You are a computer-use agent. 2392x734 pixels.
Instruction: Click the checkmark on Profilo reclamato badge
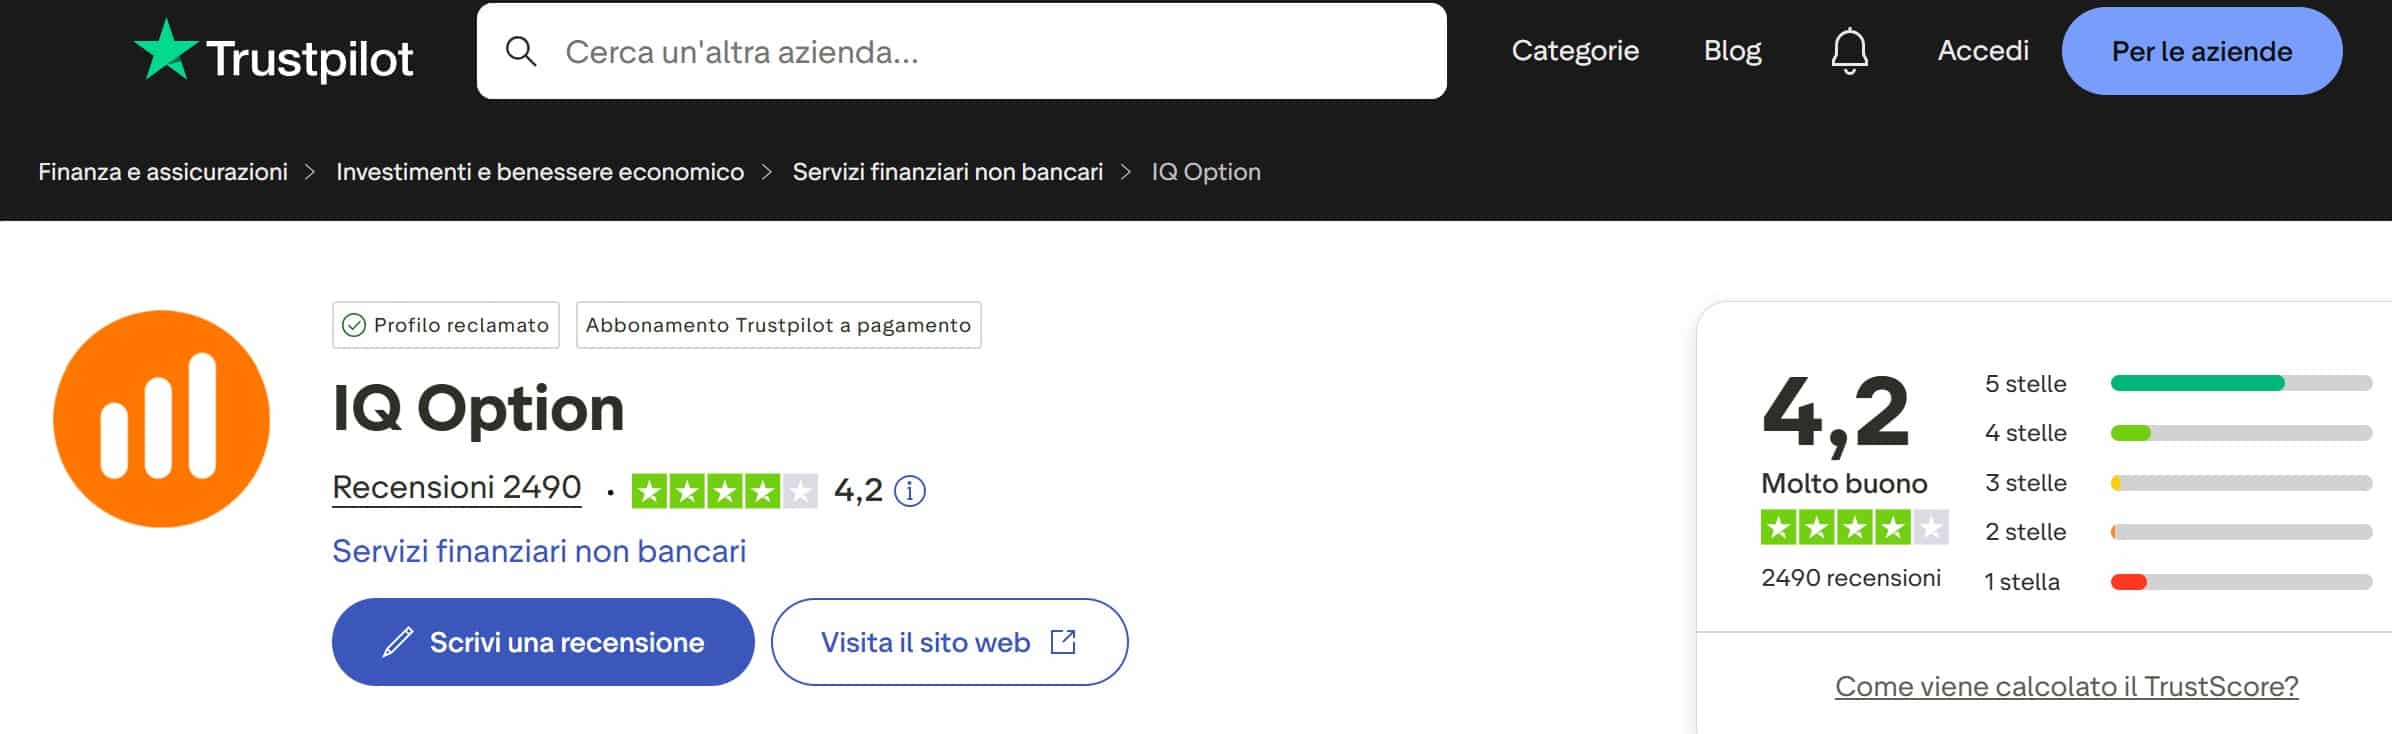point(353,325)
